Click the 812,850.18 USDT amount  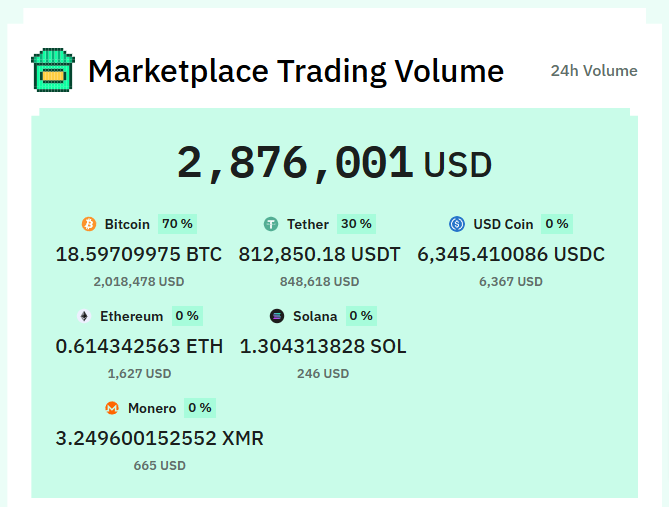click(x=320, y=254)
